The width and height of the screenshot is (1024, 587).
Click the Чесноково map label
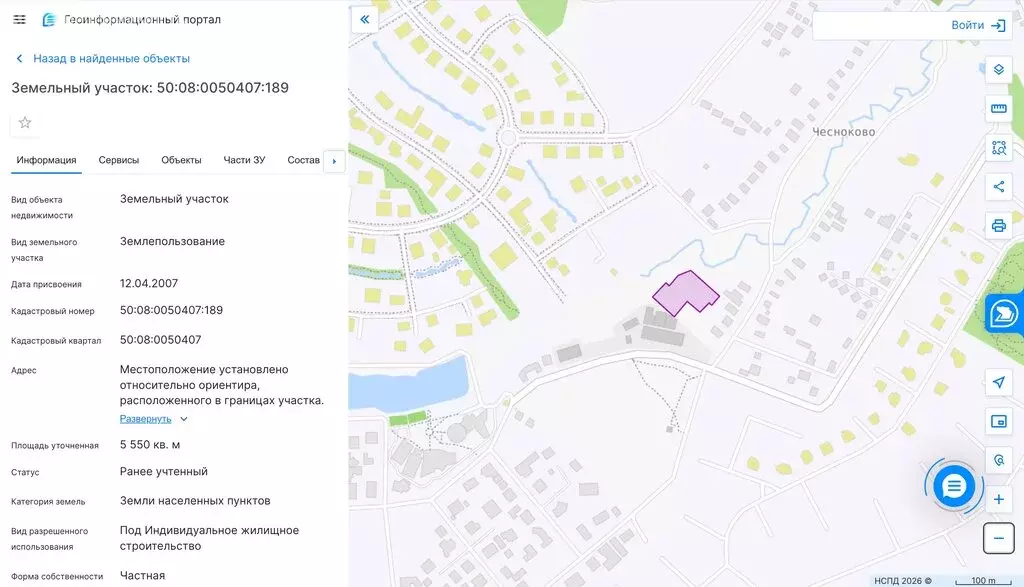pos(844,132)
